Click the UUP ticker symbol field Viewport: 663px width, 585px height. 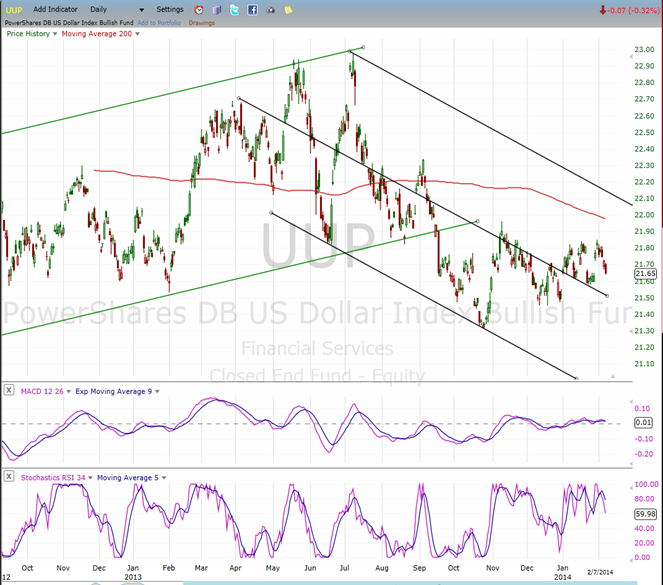tap(13, 9)
